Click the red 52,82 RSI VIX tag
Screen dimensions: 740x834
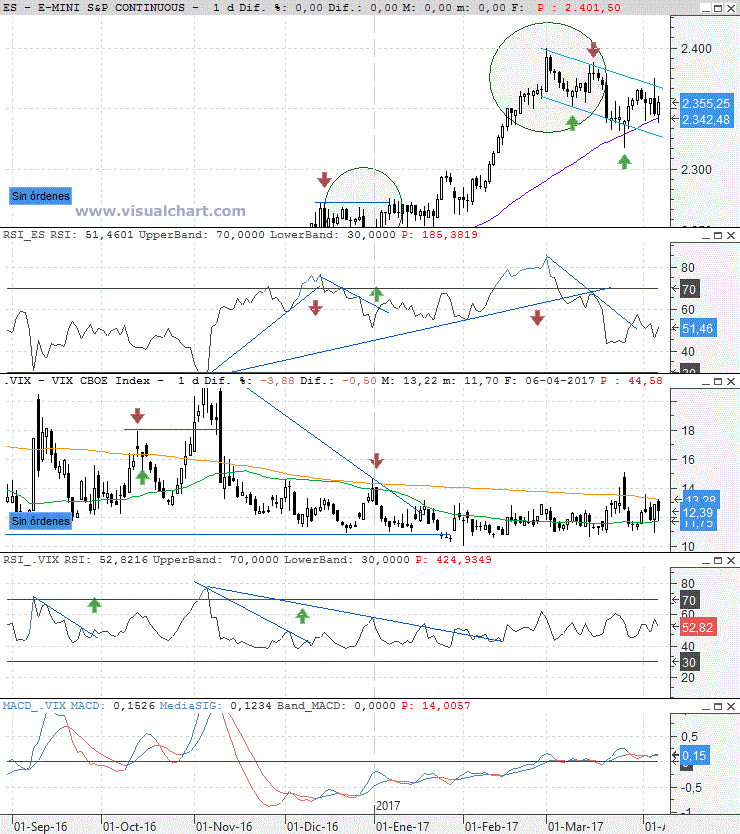697,628
